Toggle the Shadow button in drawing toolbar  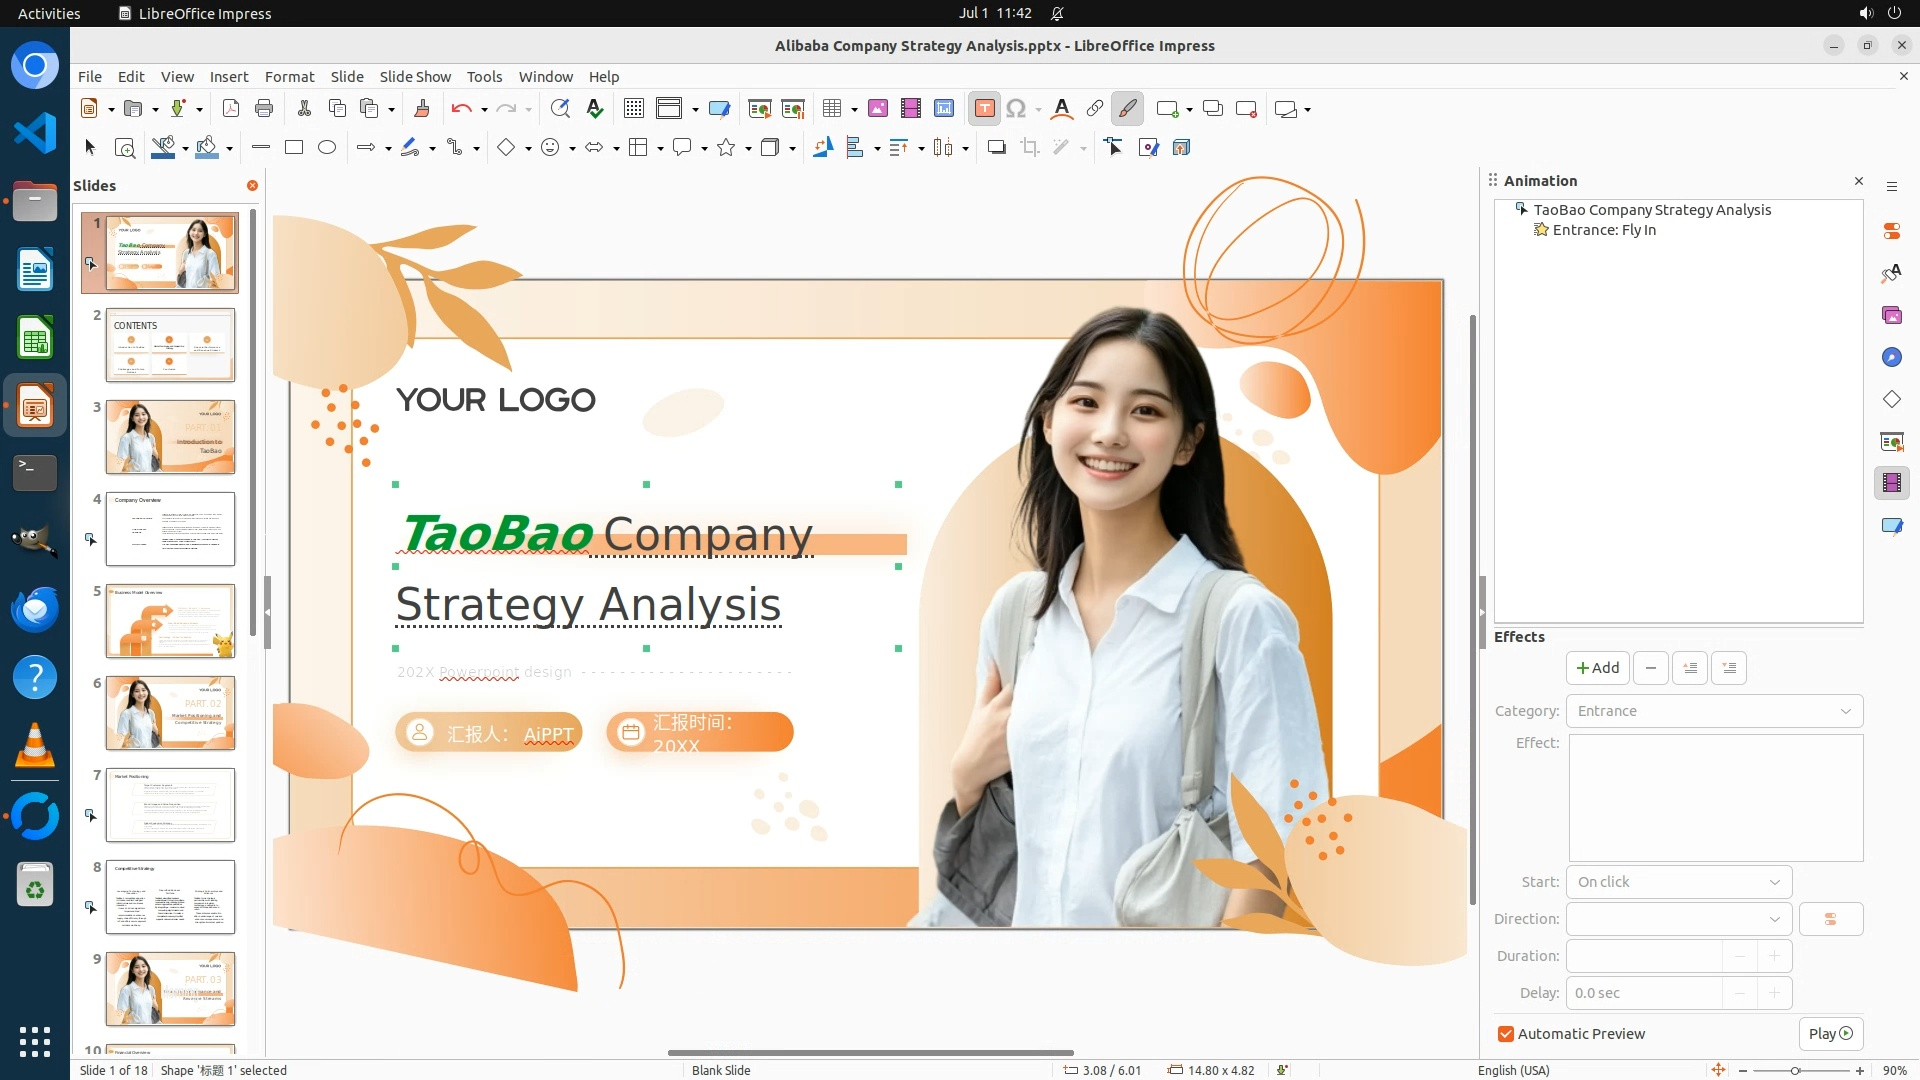click(996, 148)
